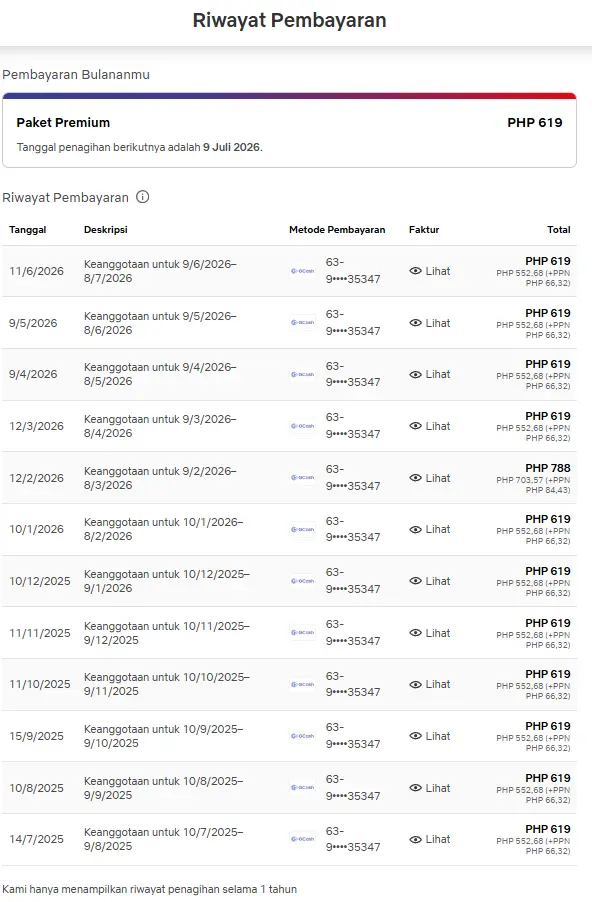The width and height of the screenshot is (592, 902).
Task: Click the GCash logo in the 10/12/2025 row
Action: (x=303, y=581)
